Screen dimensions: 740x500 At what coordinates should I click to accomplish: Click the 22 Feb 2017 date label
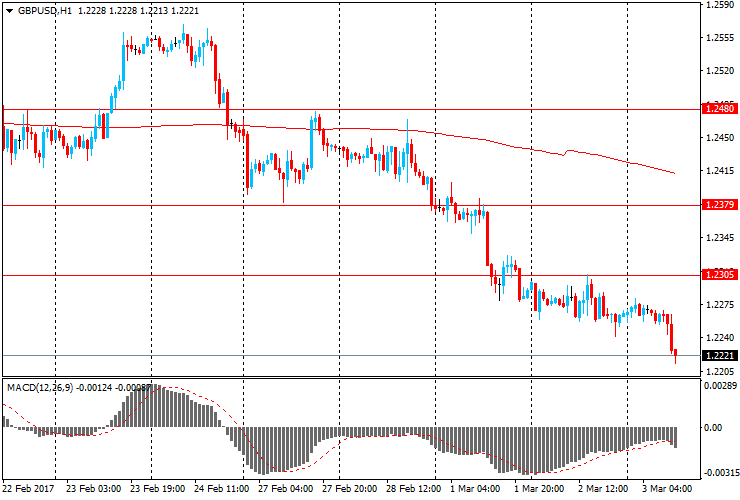point(29,488)
